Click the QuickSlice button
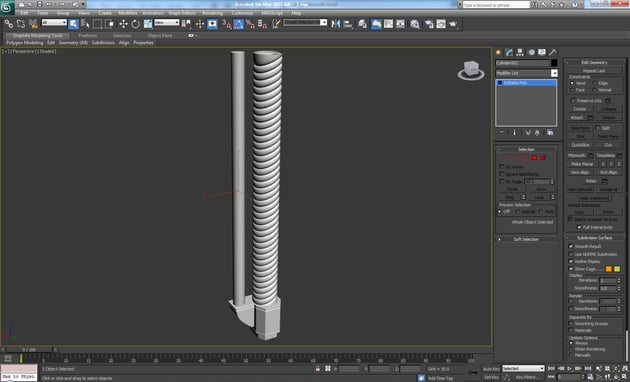Viewport: 630px width, 382px height. tap(580, 145)
